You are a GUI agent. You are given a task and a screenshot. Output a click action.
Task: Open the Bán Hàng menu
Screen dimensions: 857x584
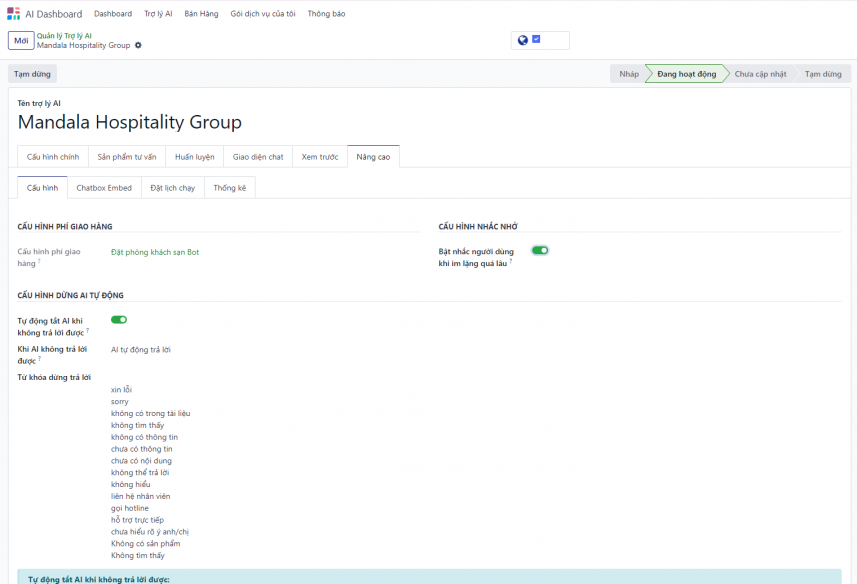coord(201,14)
